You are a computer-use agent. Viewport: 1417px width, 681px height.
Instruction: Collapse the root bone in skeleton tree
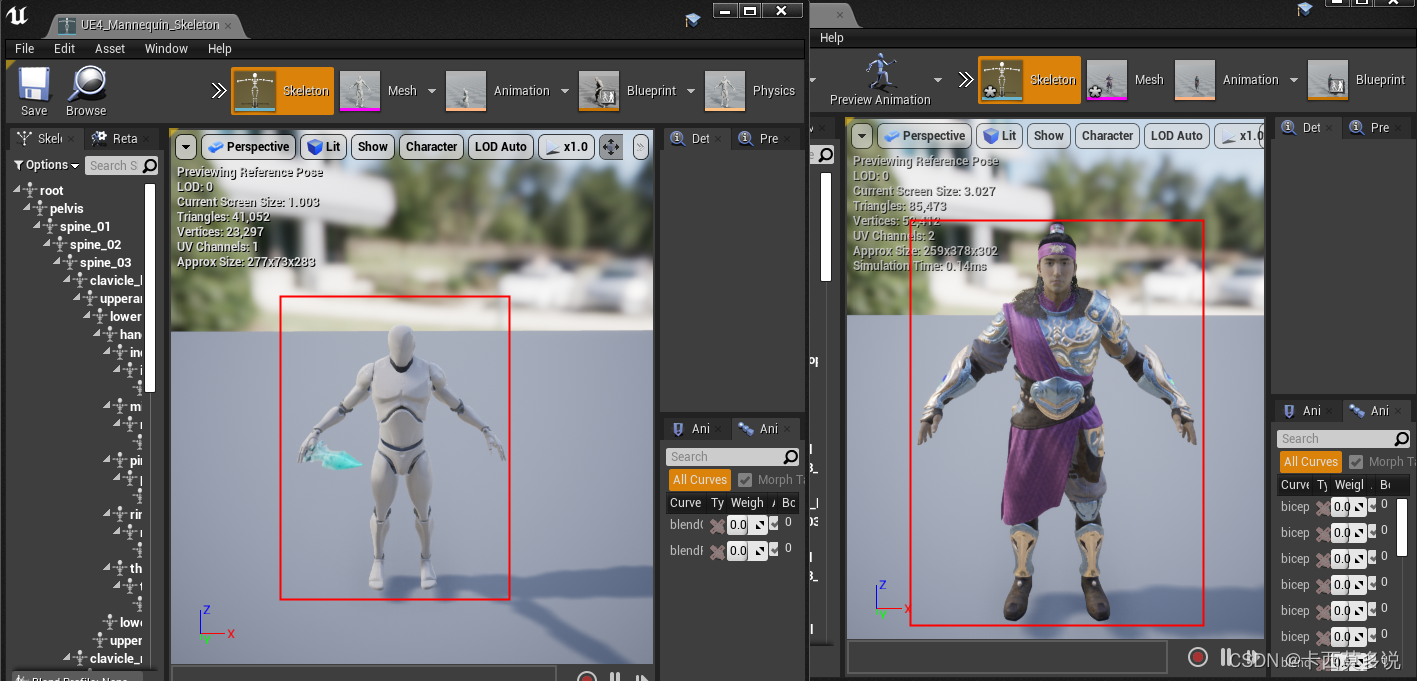(17, 190)
